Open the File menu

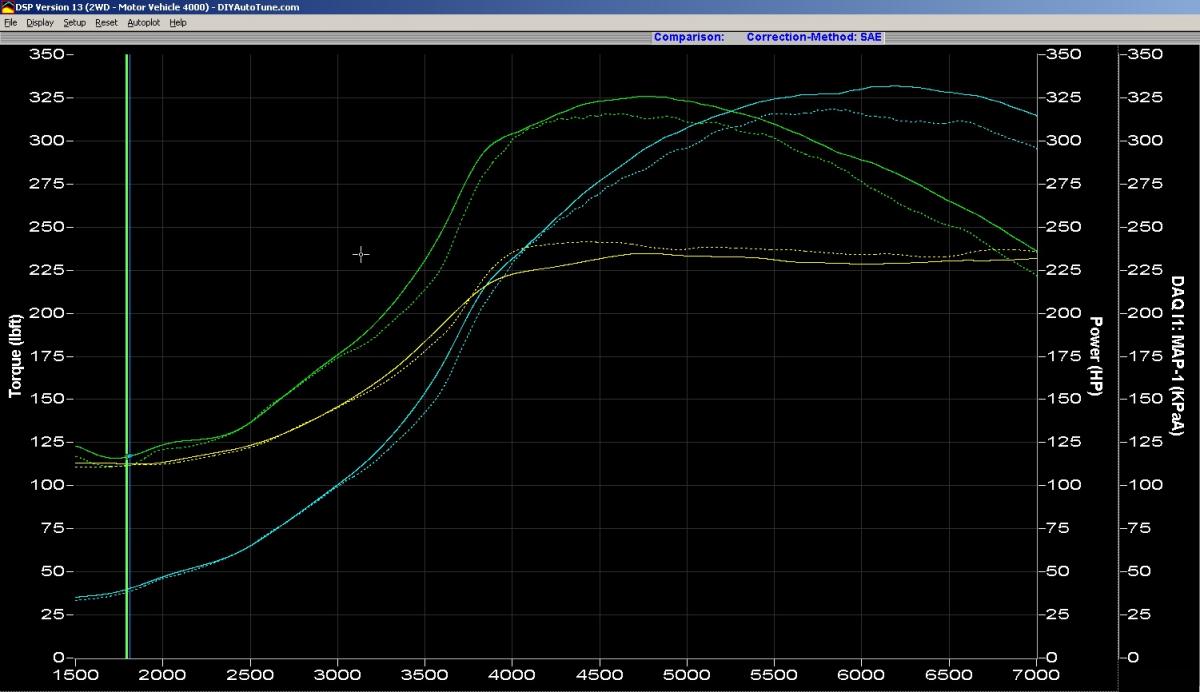coord(10,22)
